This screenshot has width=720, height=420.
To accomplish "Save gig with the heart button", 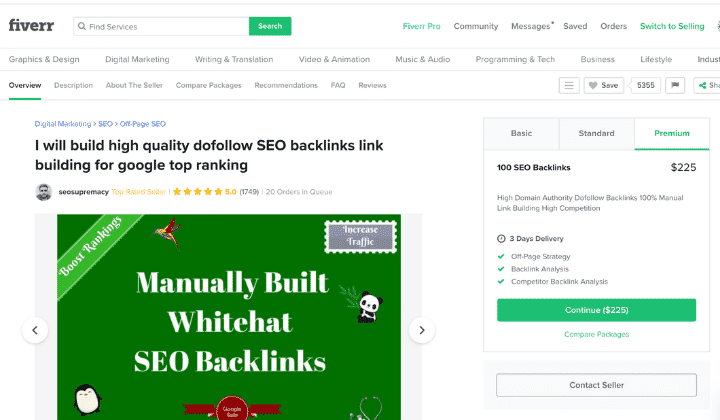I will (x=604, y=85).
